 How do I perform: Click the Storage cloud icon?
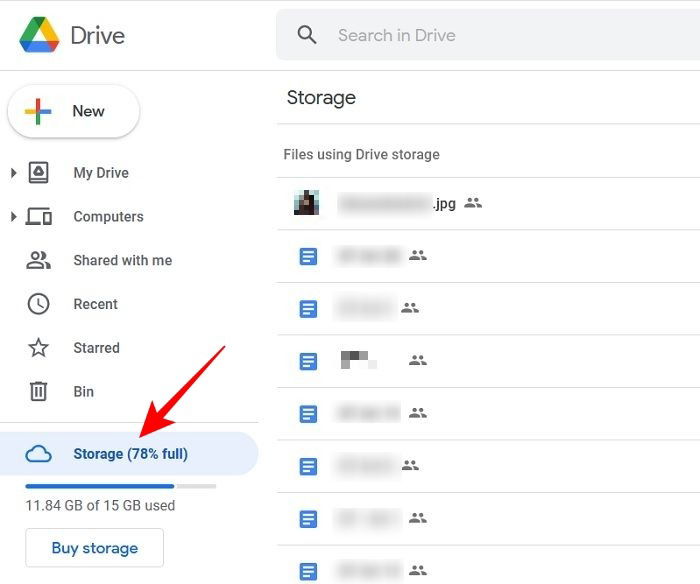(x=38, y=454)
